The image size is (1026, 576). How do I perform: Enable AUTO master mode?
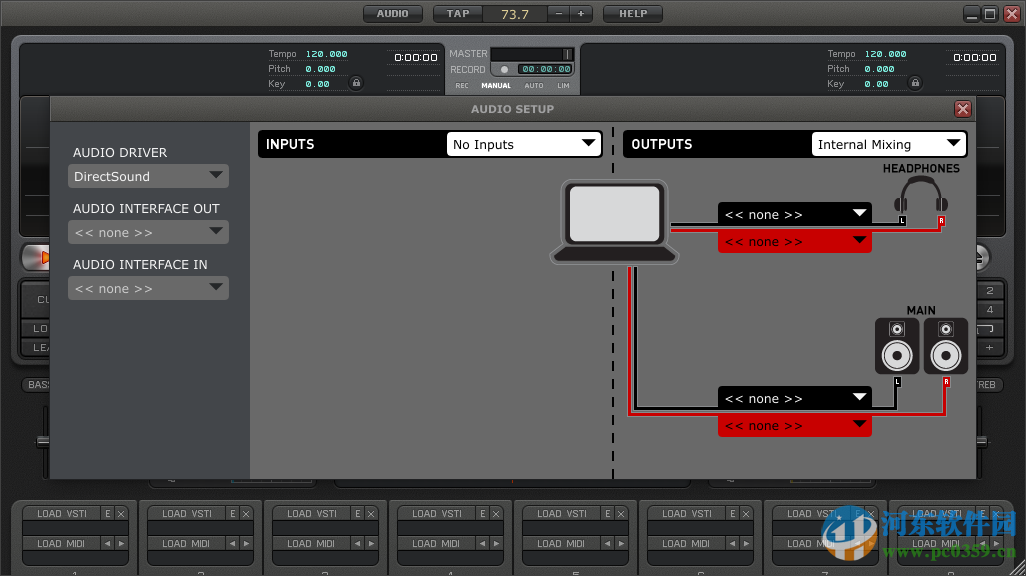534,86
